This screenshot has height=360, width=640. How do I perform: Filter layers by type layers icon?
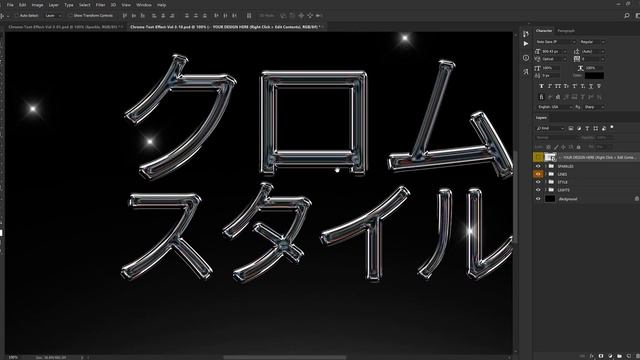(x=587, y=129)
